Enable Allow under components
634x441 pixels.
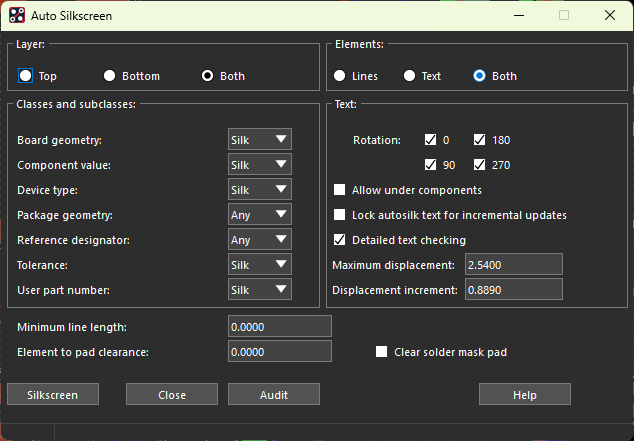340,190
